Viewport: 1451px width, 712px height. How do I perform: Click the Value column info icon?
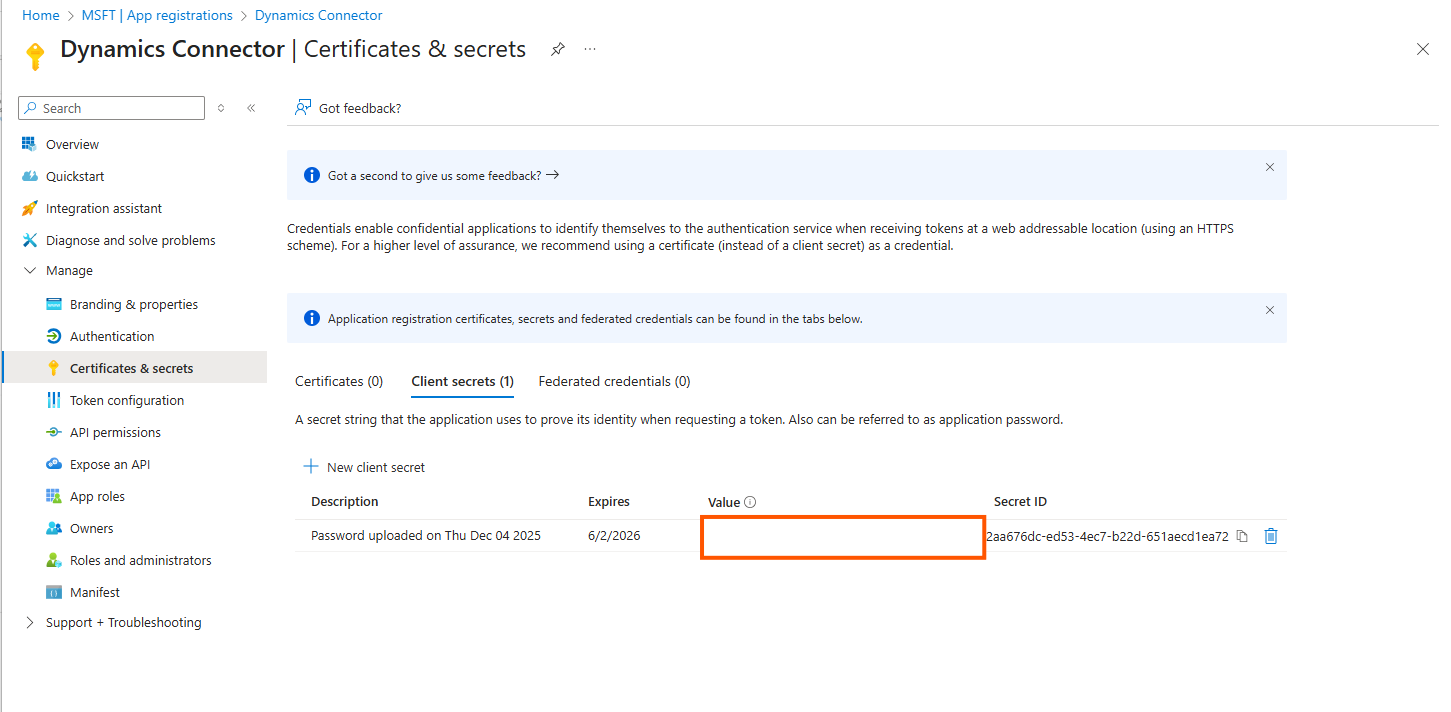tap(750, 502)
